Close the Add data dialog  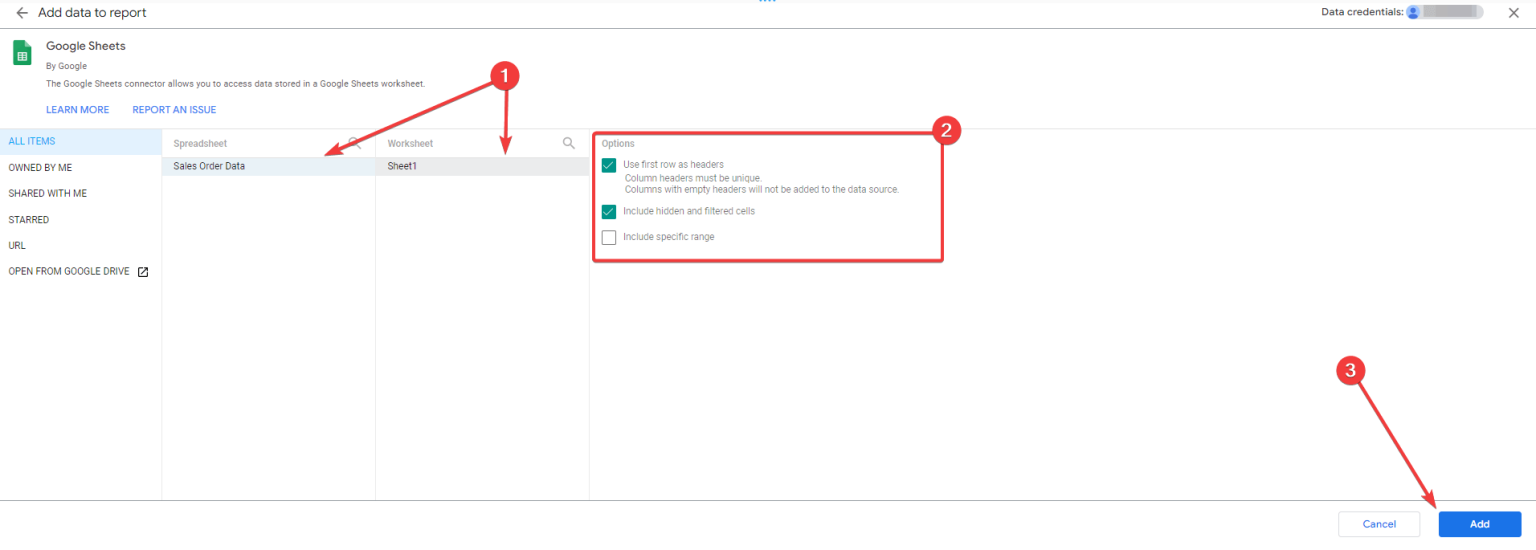coord(1513,13)
